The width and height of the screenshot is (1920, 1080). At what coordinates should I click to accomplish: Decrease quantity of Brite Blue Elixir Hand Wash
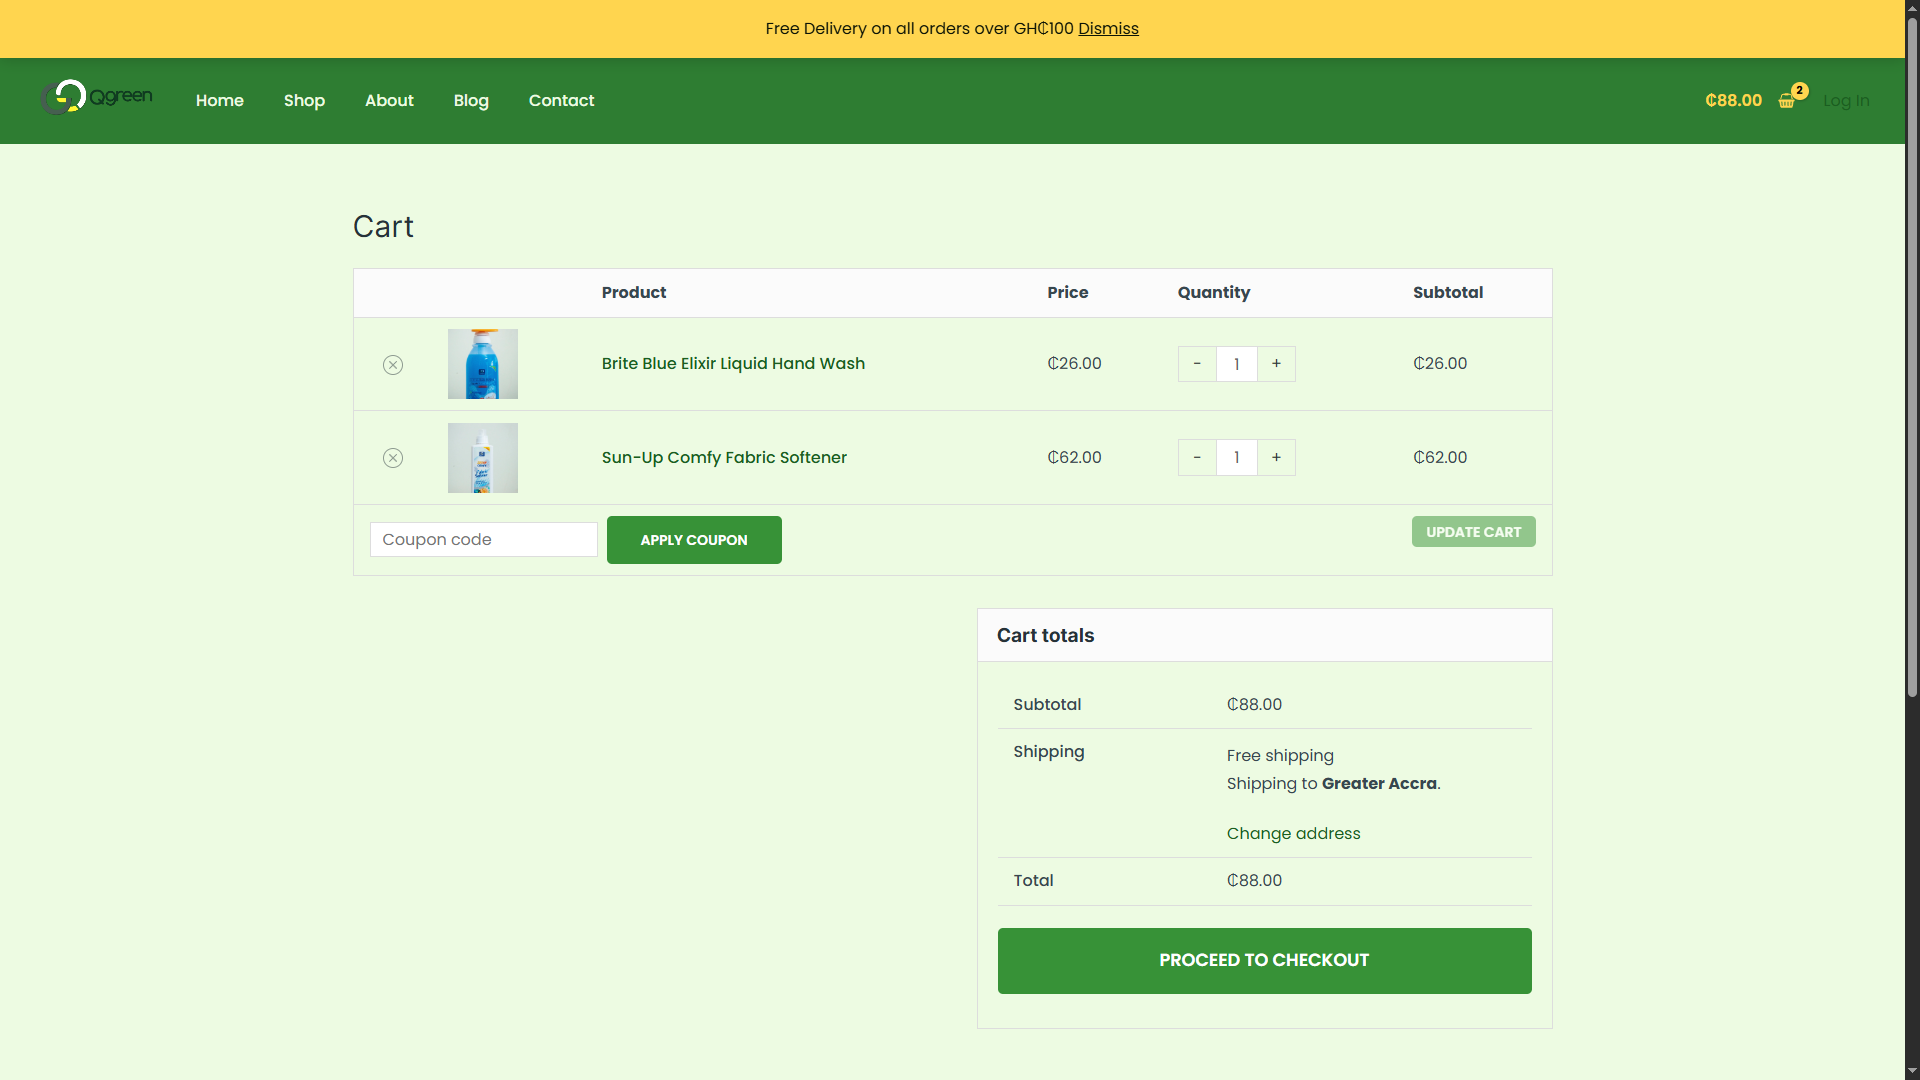coord(1197,364)
